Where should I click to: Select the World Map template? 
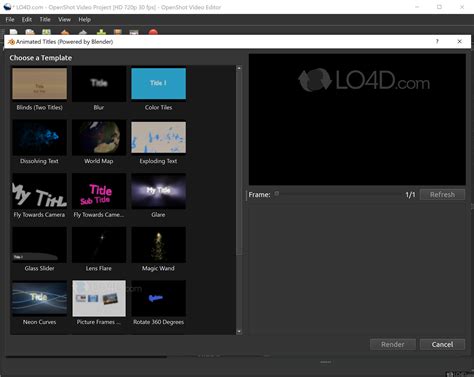[x=99, y=143]
